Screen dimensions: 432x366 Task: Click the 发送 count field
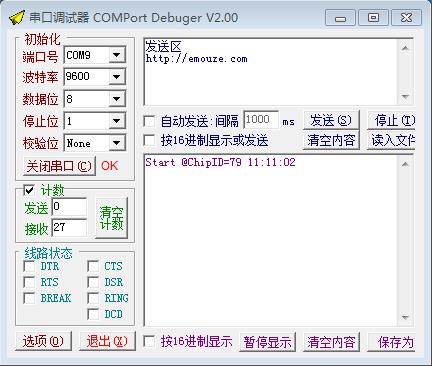tap(69, 207)
